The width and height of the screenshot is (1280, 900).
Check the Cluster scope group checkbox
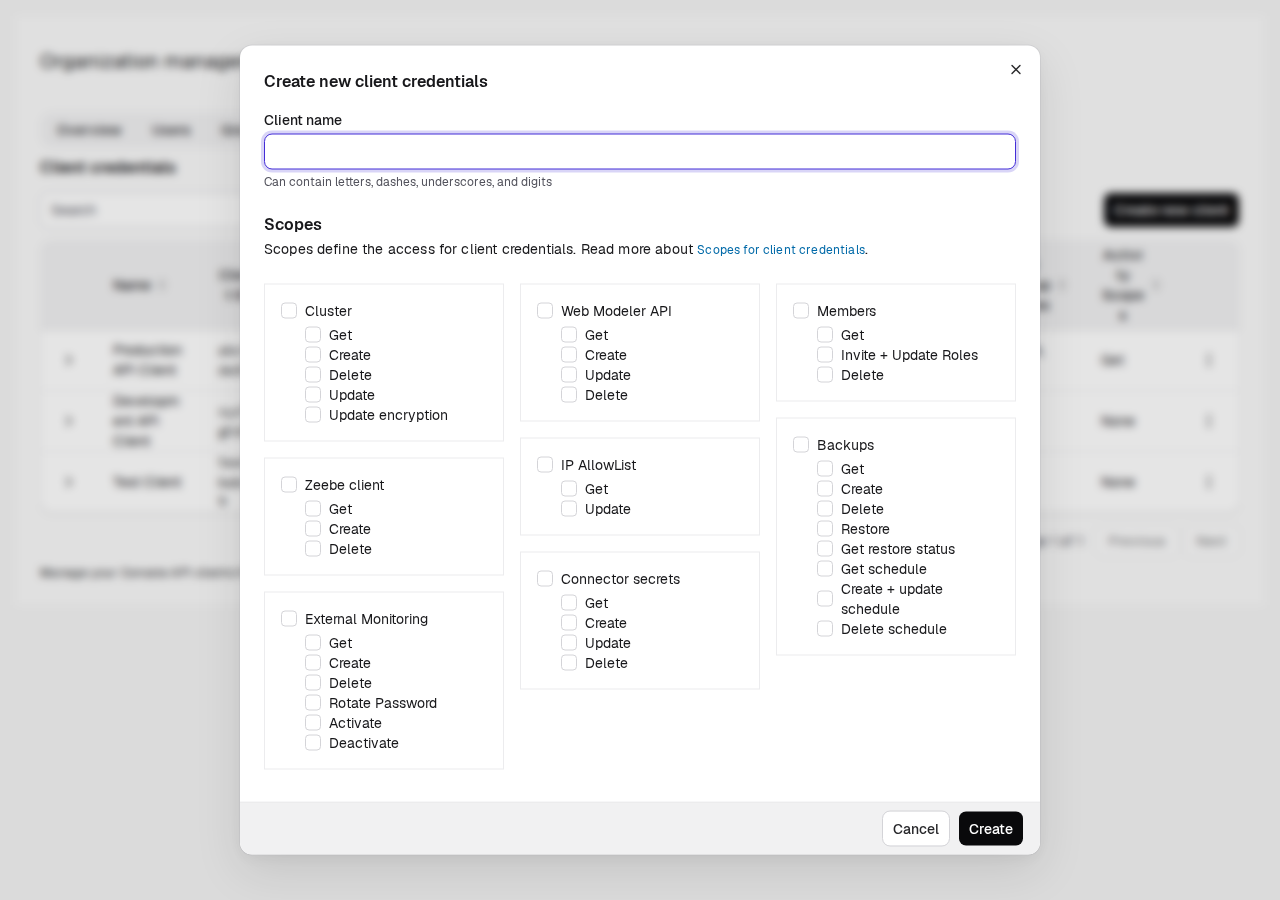289,311
